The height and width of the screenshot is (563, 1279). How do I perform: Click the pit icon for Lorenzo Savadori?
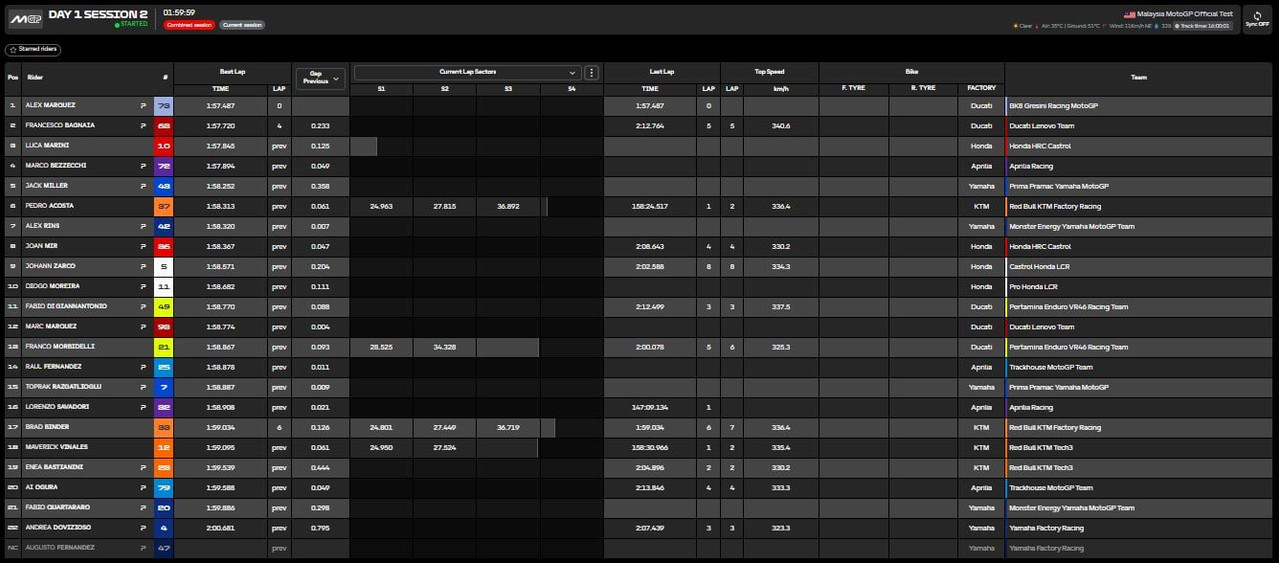tap(142, 407)
